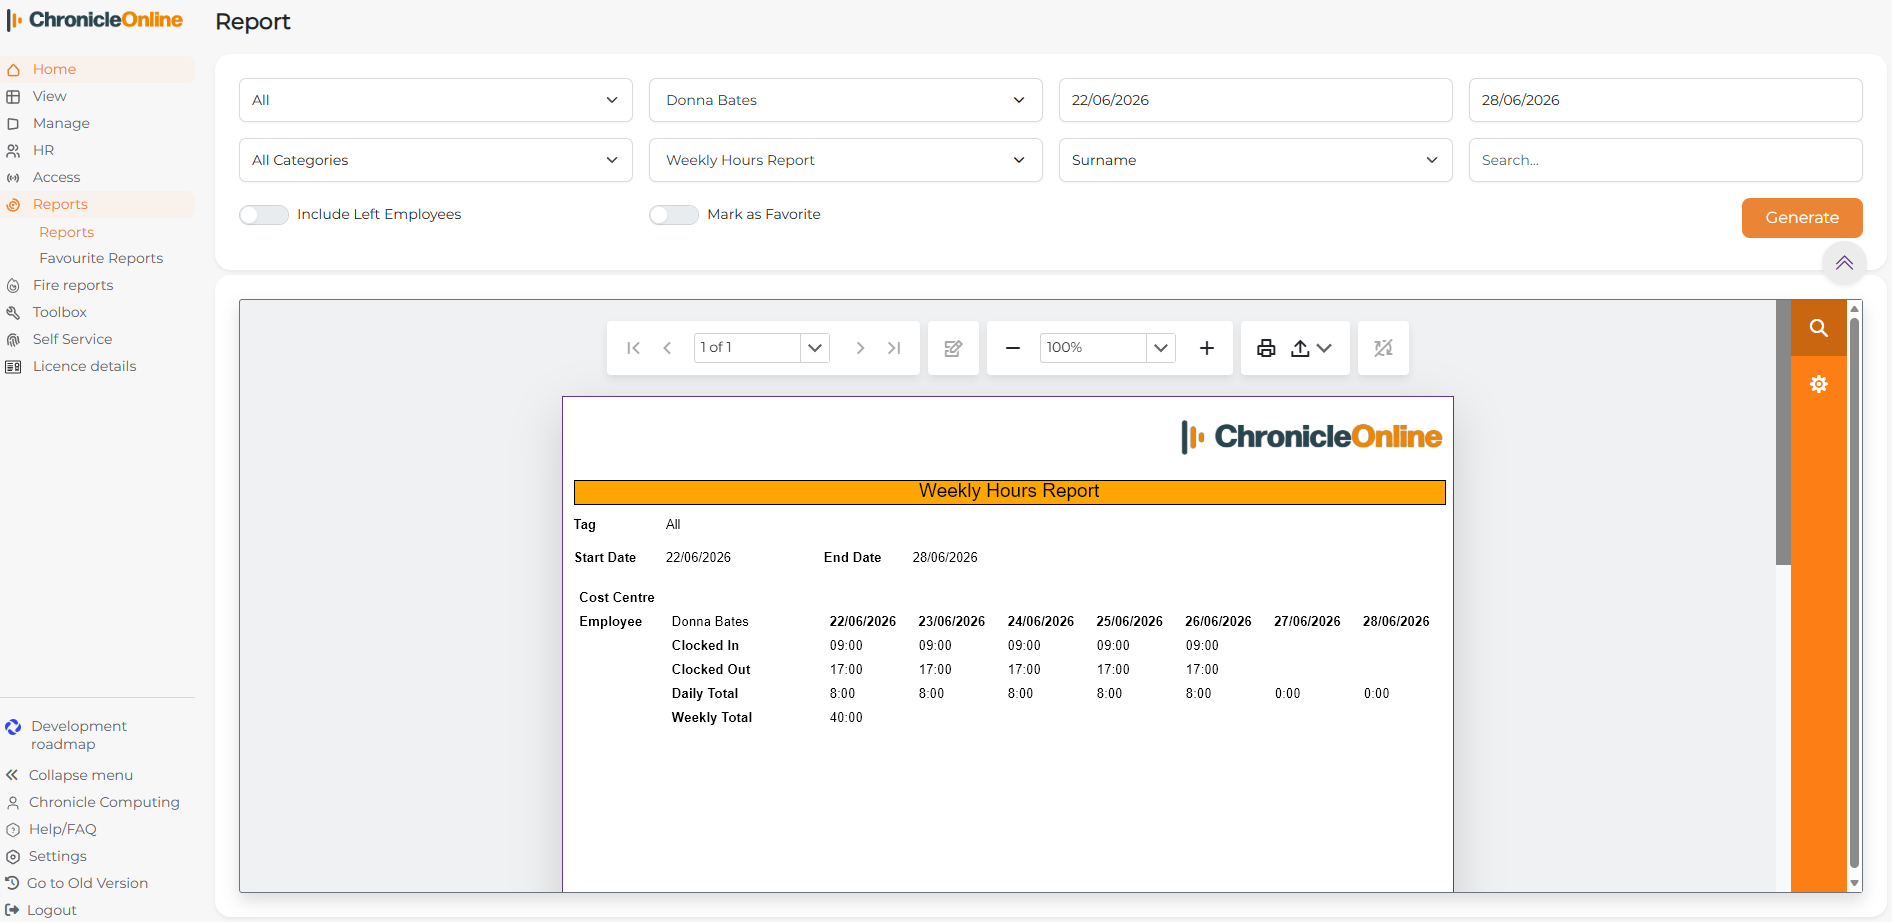Zoom in the report preview

point(1207,348)
